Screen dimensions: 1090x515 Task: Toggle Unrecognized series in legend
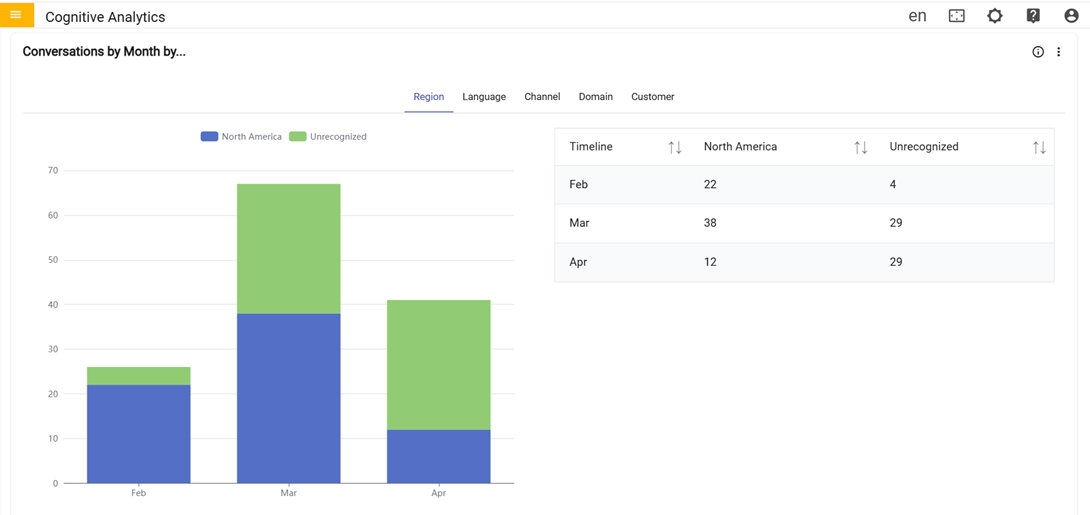328,137
